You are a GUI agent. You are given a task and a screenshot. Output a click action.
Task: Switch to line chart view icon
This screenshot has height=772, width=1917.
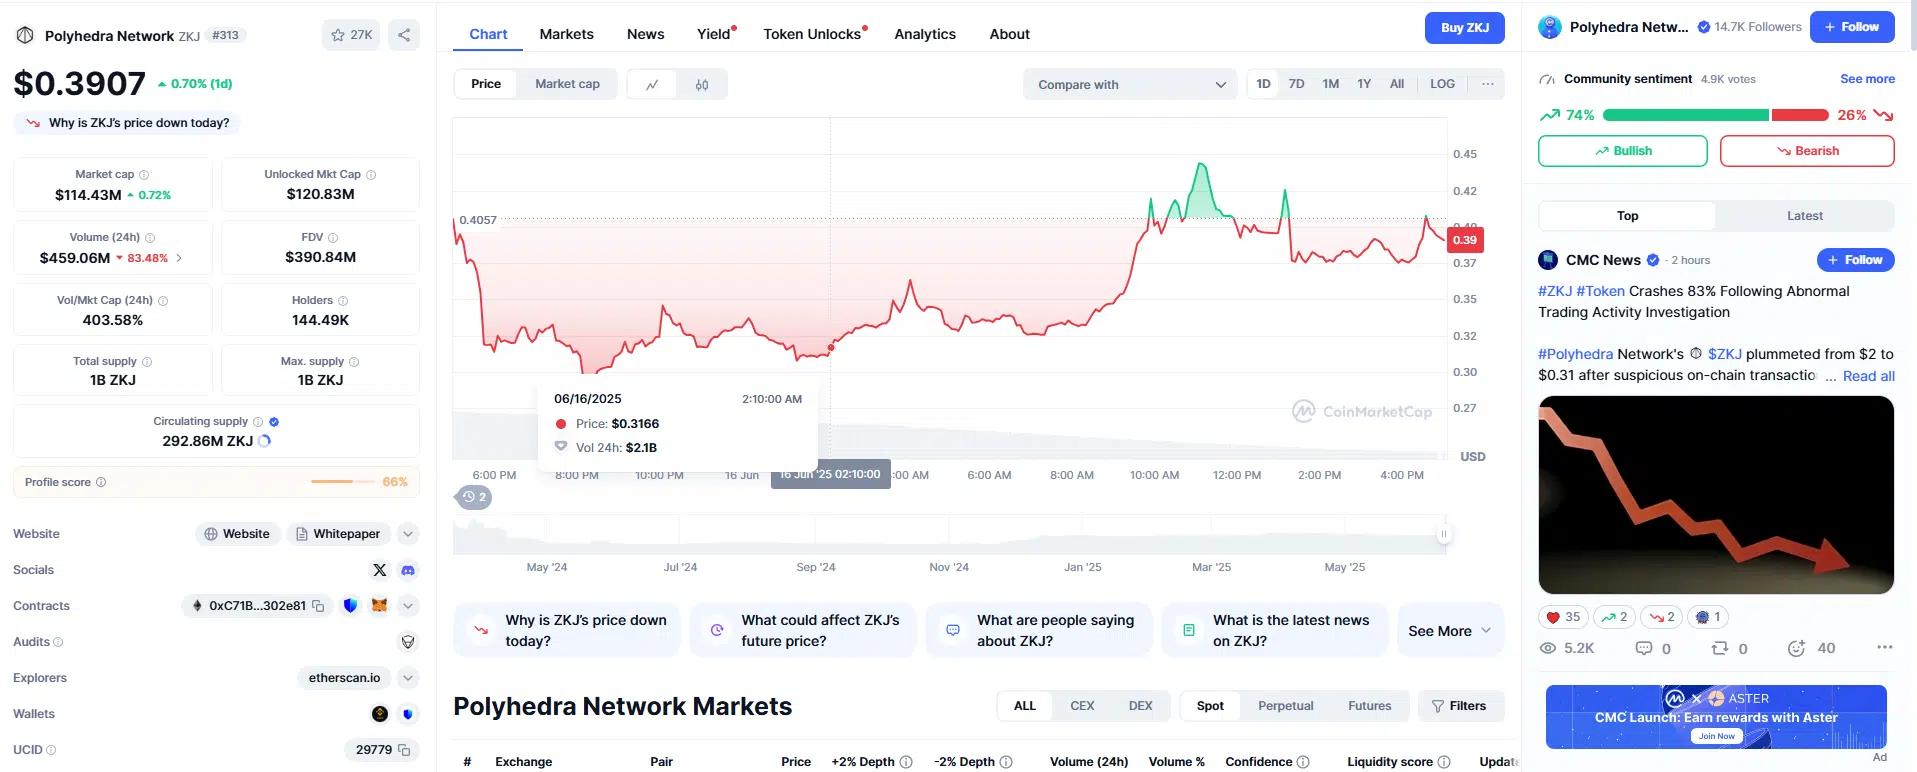click(x=652, y=84)
